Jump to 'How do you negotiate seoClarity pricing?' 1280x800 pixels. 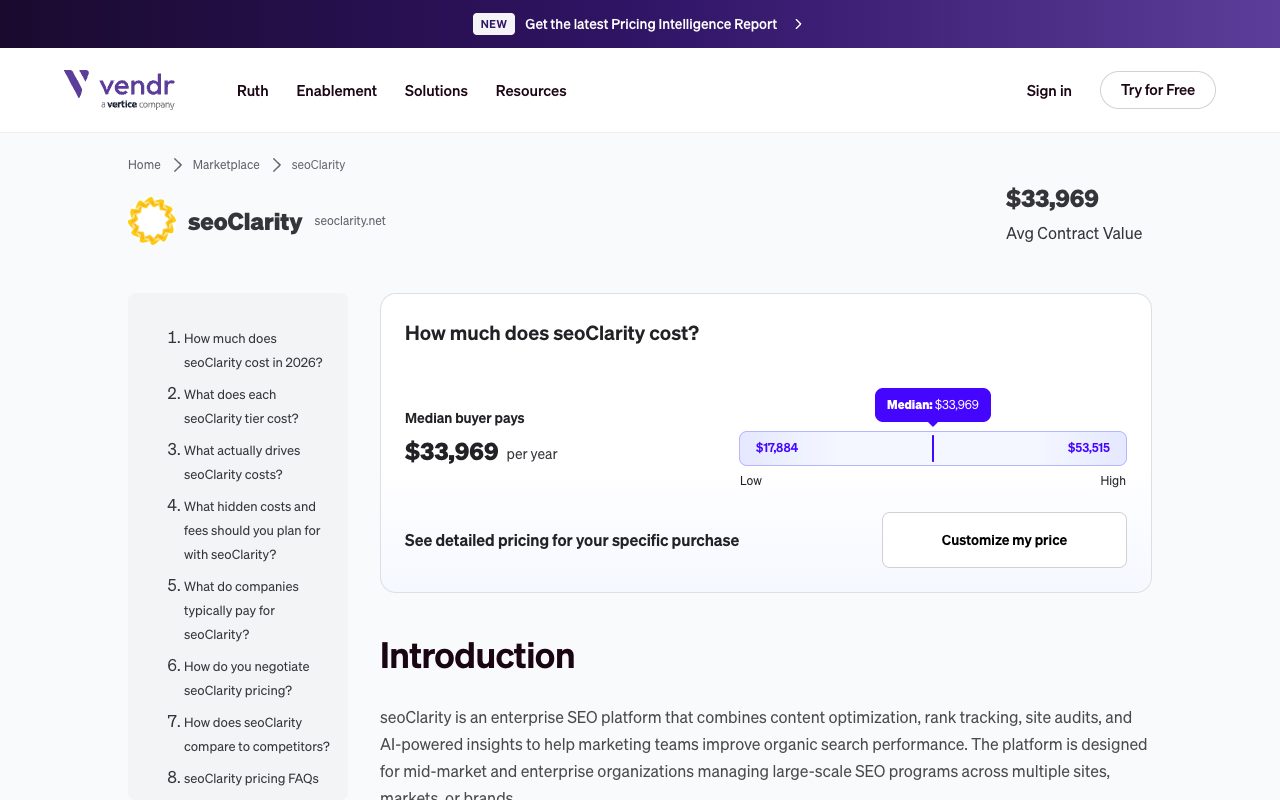coord(247,678)
